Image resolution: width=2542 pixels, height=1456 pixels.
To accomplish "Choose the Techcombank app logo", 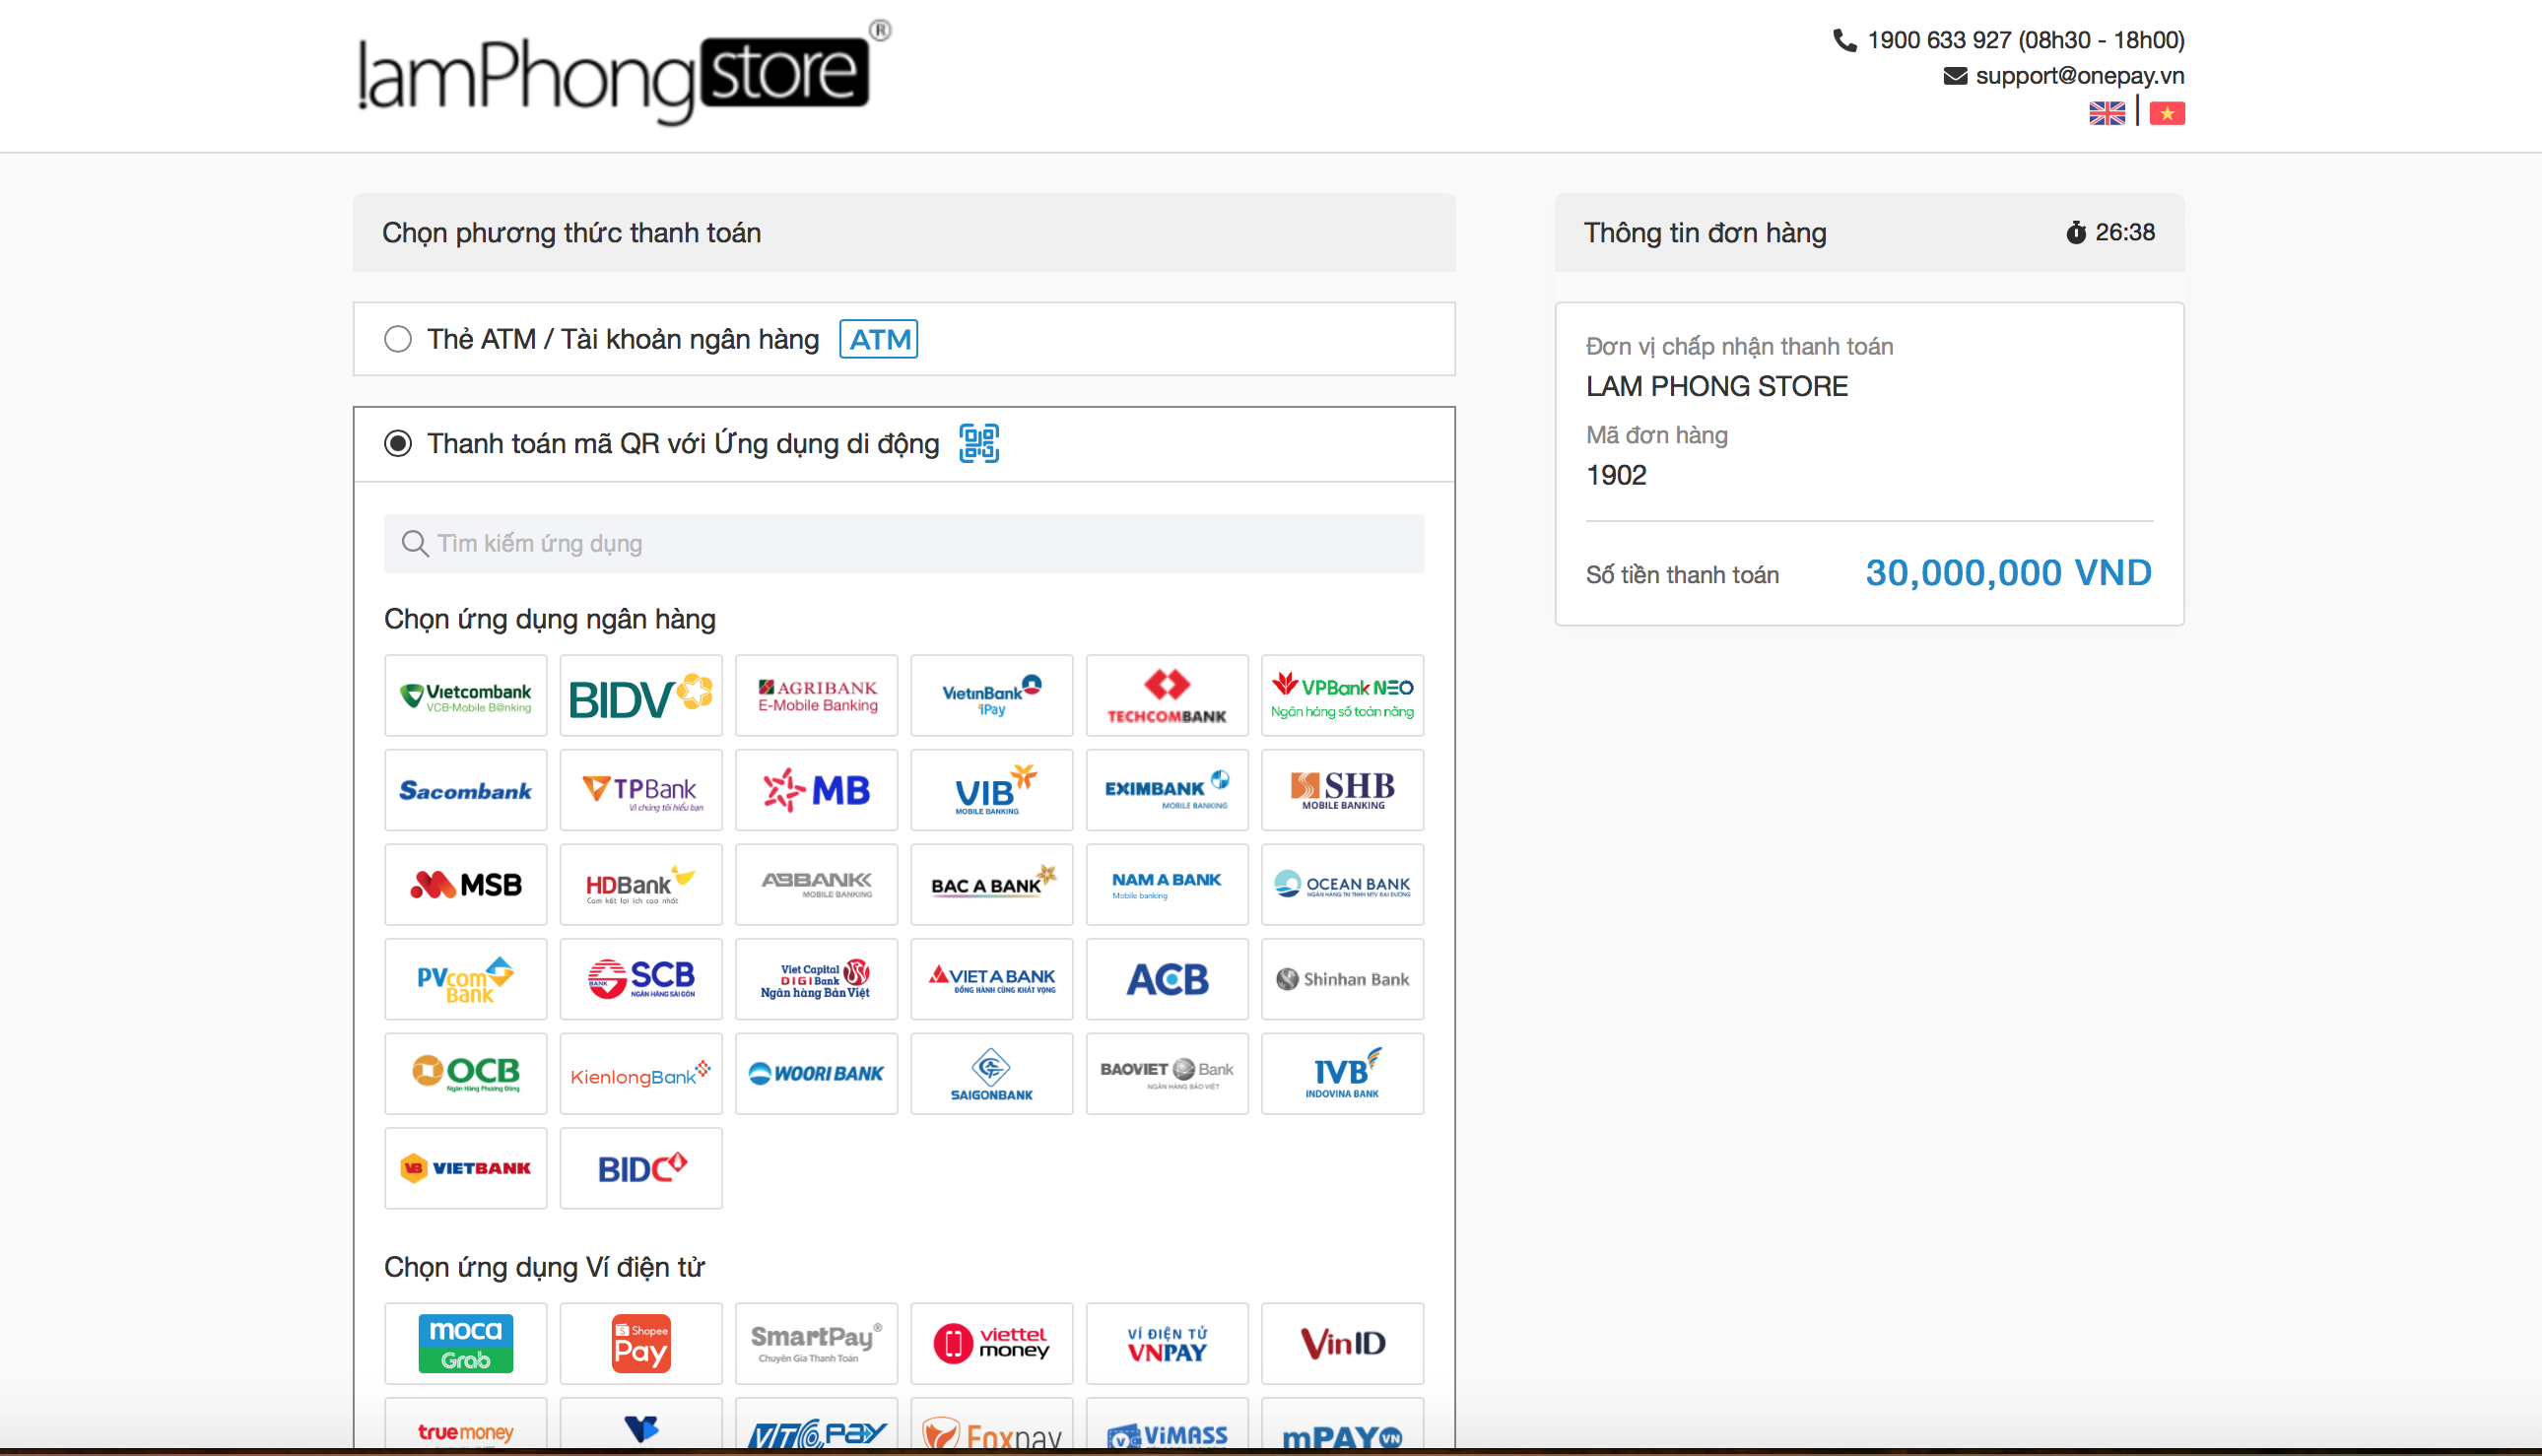I will (x=1166, y=696).
